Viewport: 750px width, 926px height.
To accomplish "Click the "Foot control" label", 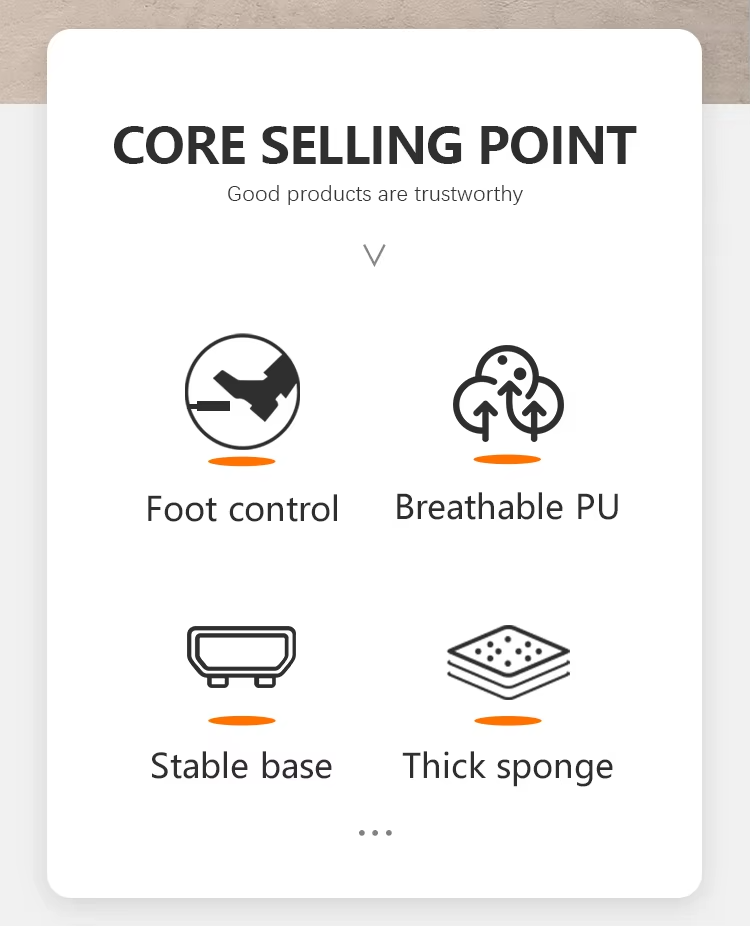I will (x=242, y=509).
